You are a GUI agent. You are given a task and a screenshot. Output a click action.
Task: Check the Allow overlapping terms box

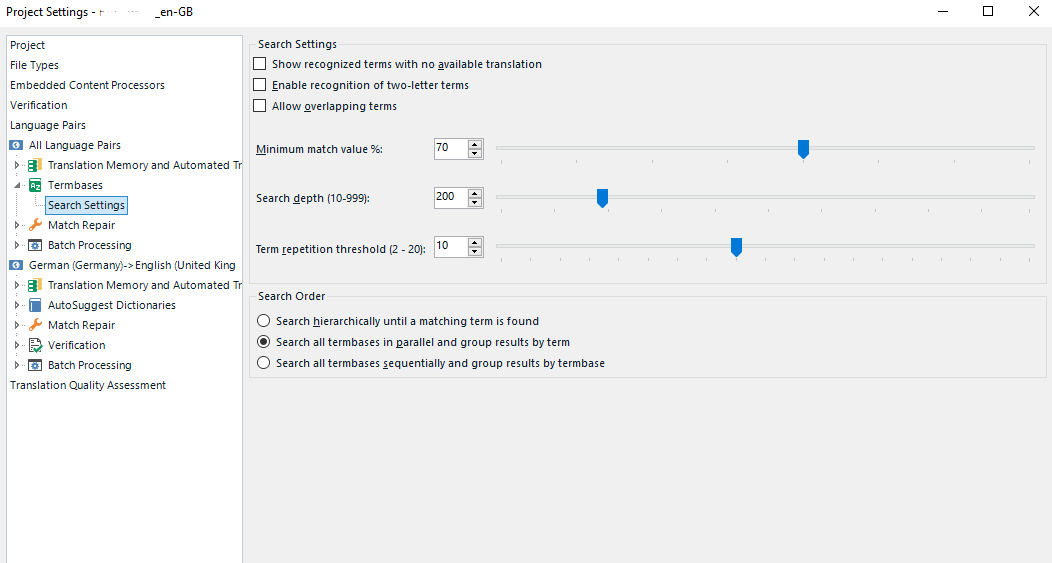click(260, 106)
